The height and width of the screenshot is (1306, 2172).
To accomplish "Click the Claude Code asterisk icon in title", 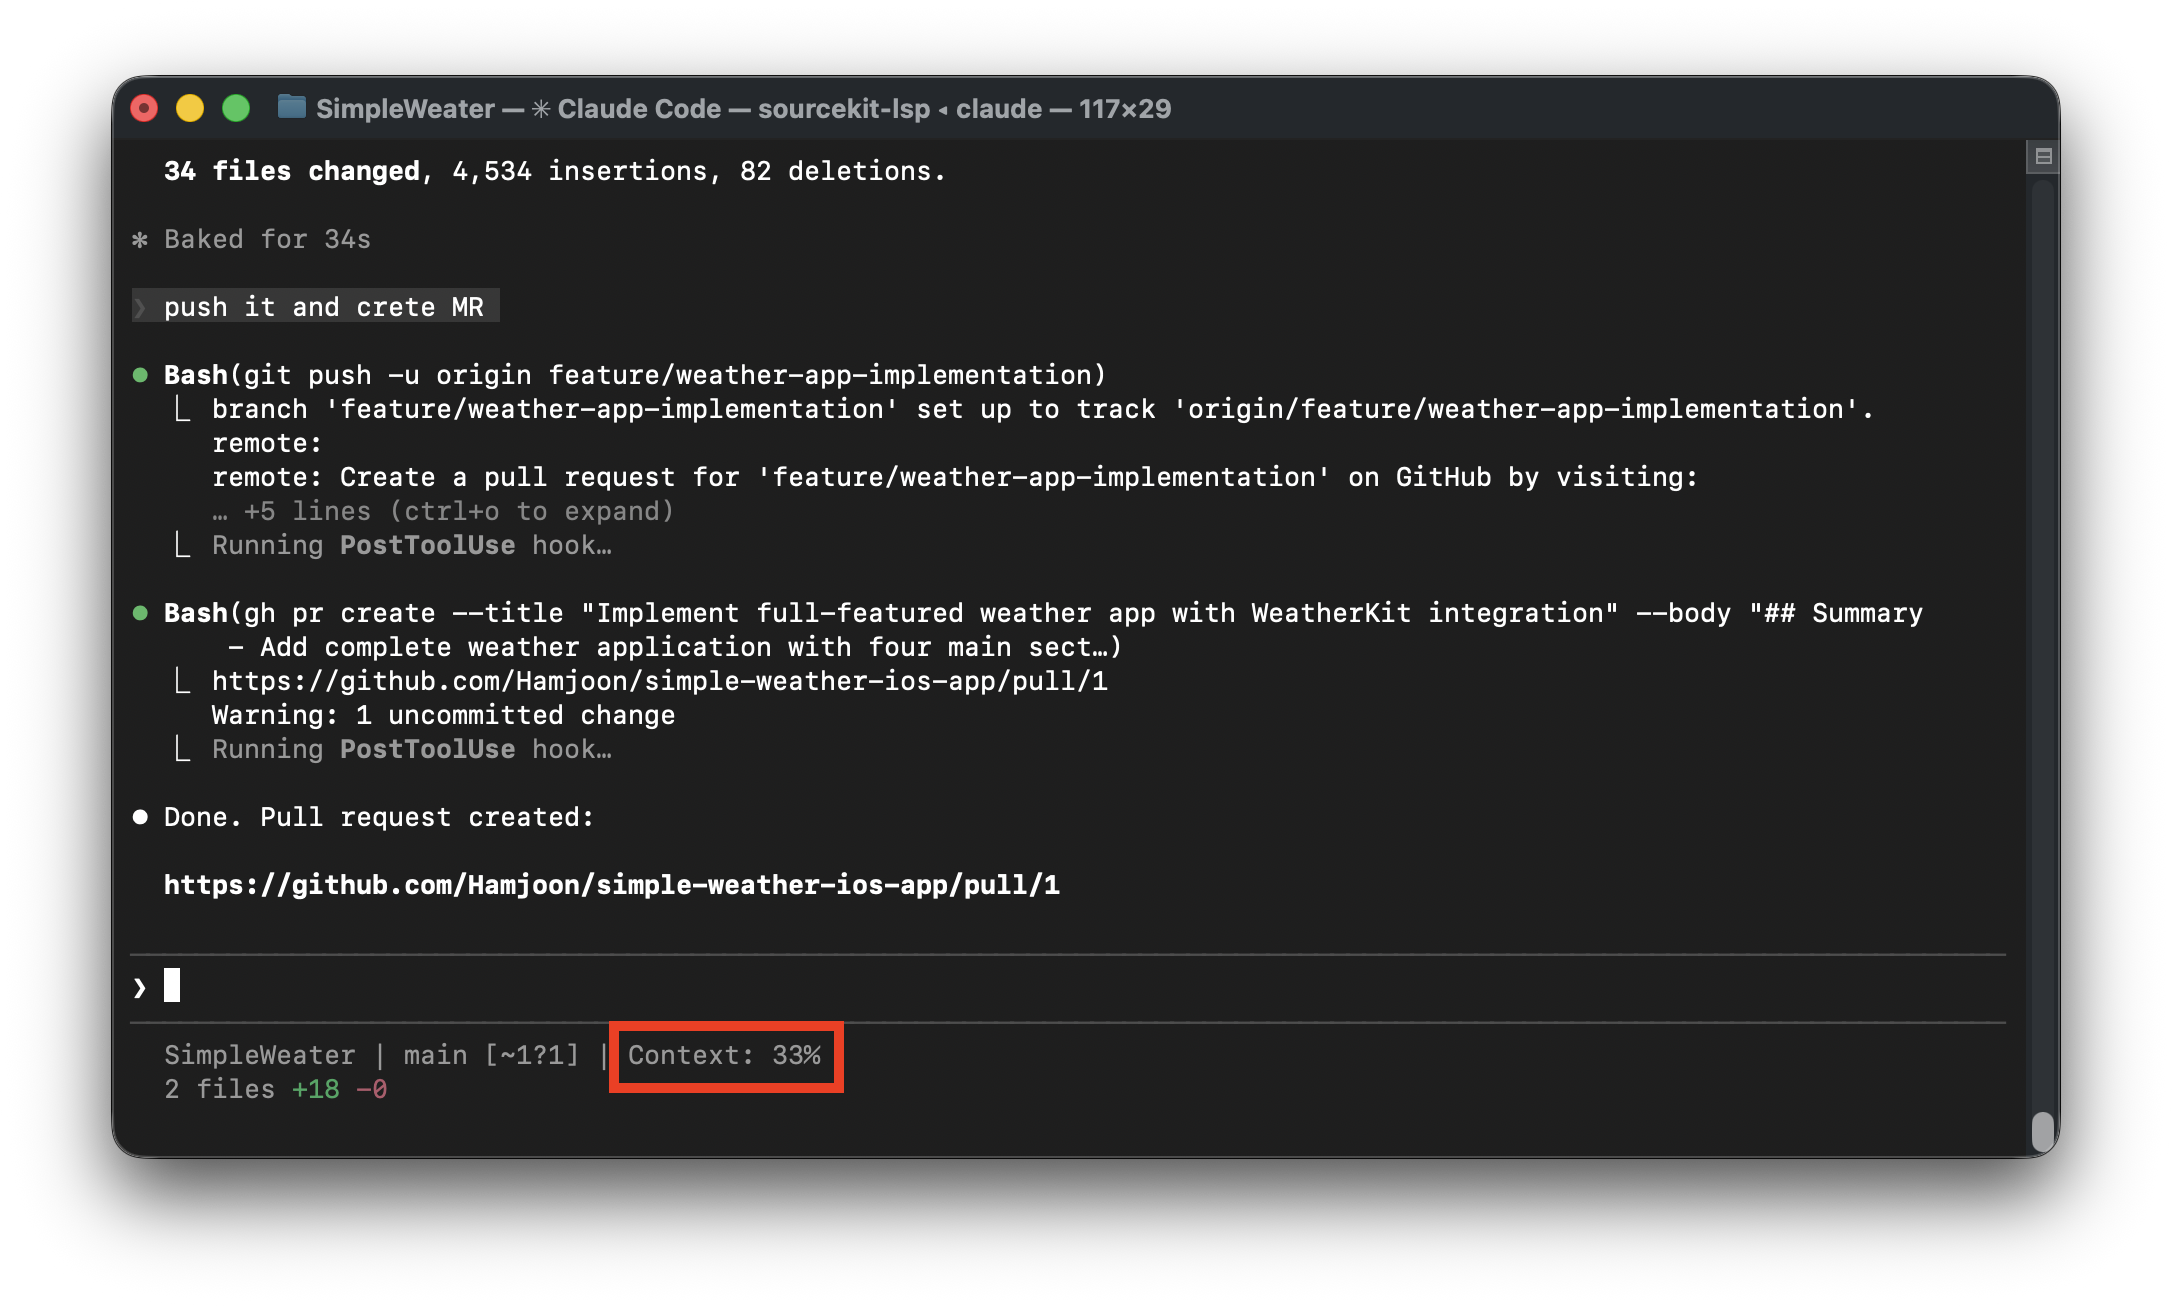I will pyautogui.click(x=541, y=108).
